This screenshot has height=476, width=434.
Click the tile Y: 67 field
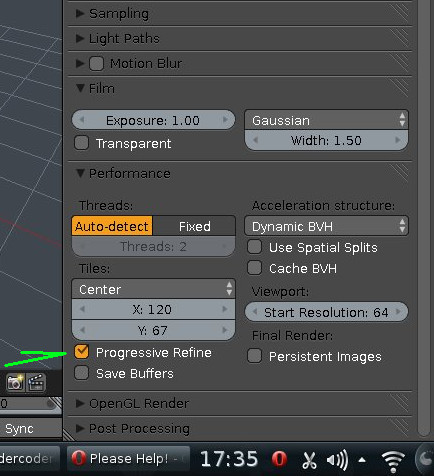point(153,330)
